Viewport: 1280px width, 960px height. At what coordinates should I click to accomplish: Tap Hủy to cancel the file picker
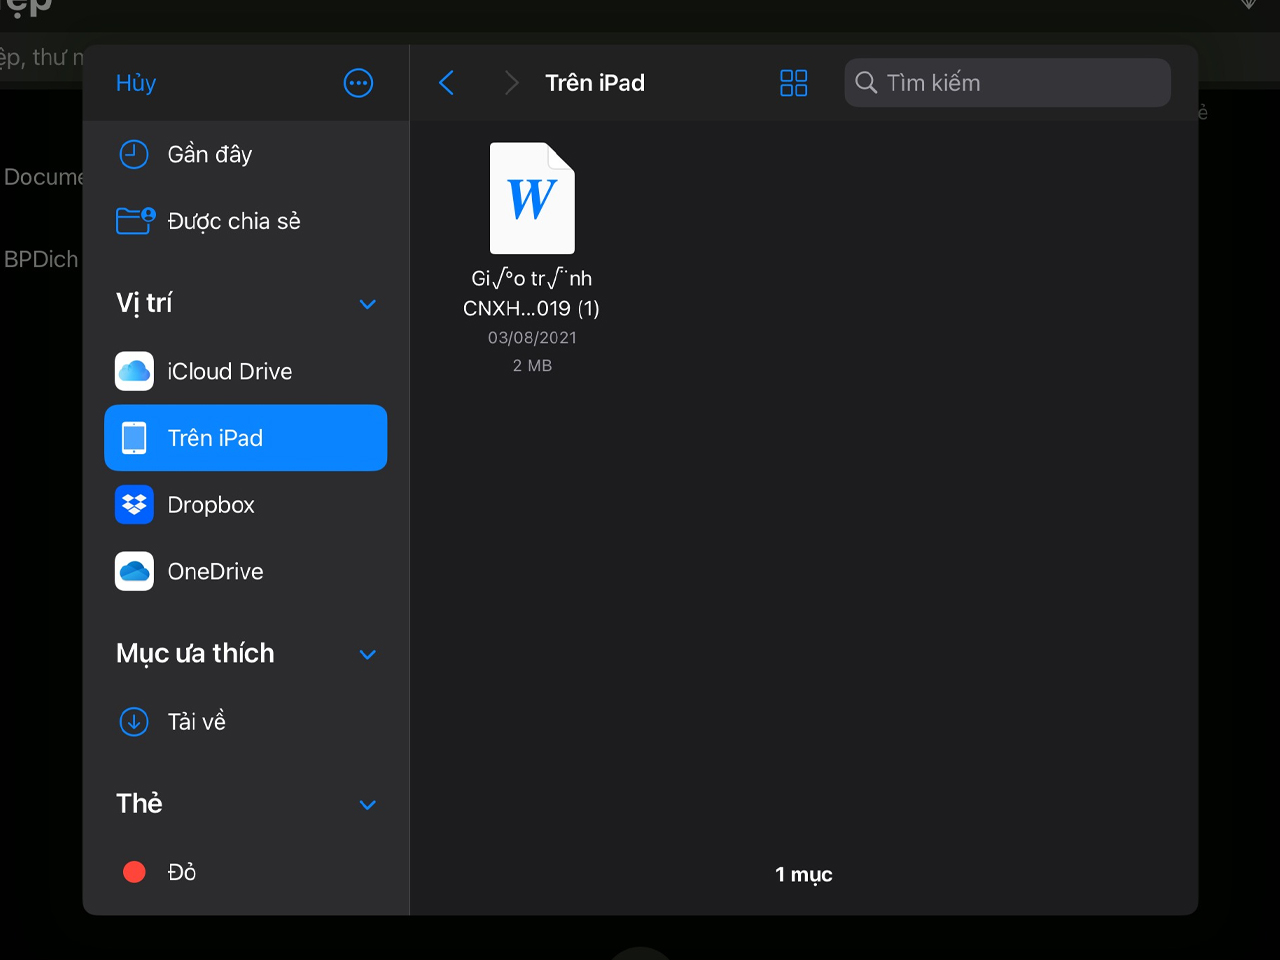(x=136, y=83)
